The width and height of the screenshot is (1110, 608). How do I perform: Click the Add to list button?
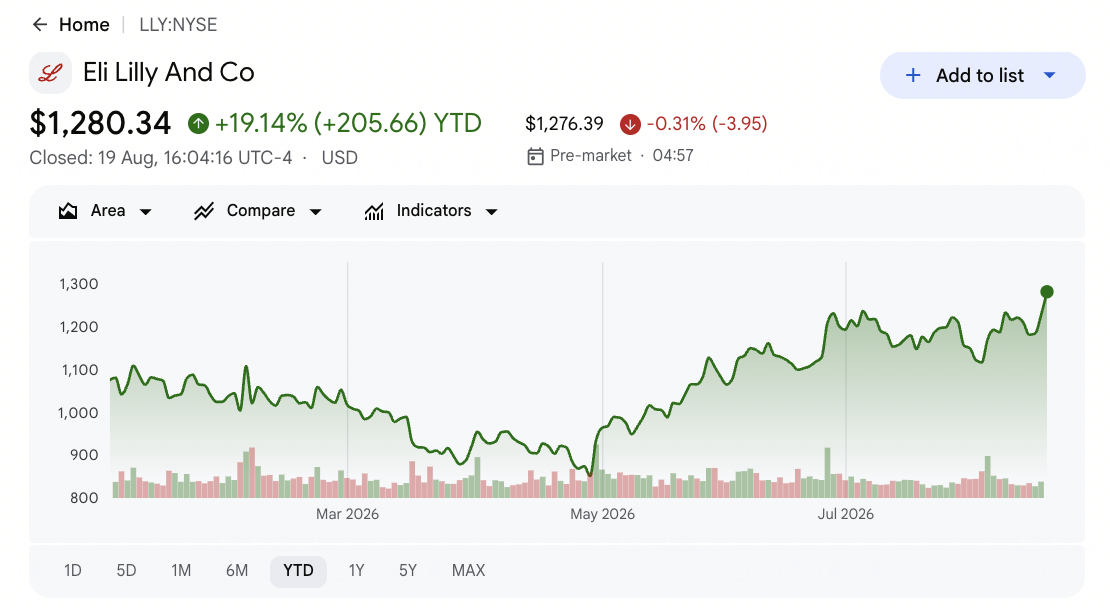983,75
